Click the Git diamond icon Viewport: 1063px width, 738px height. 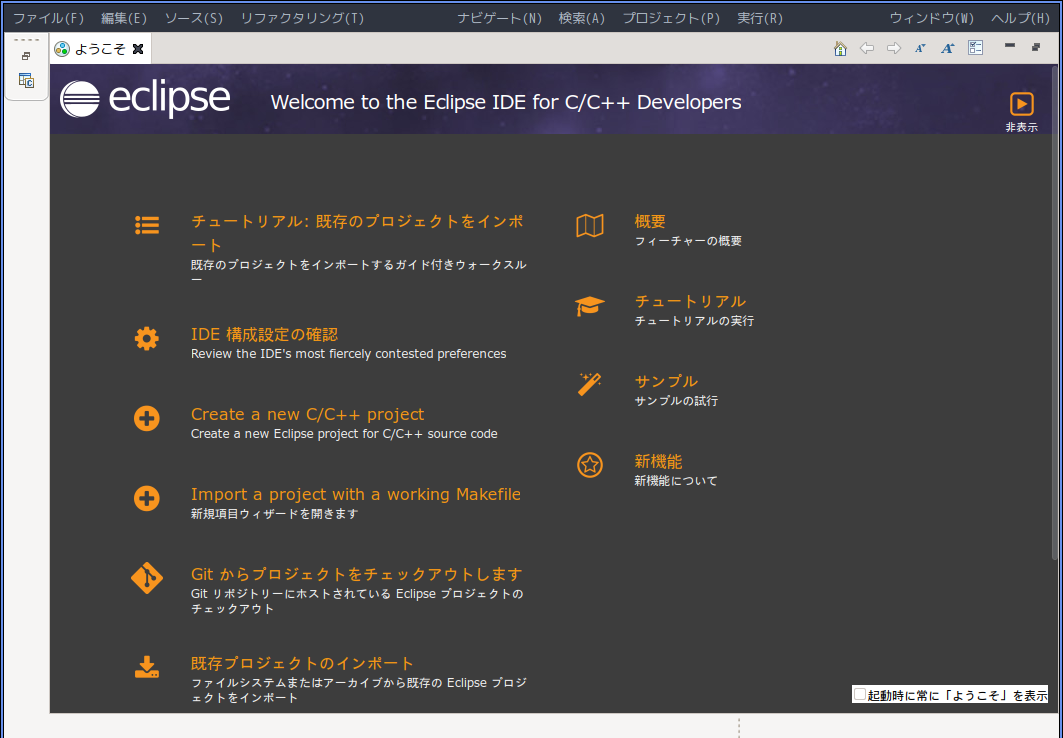(147, 578)
